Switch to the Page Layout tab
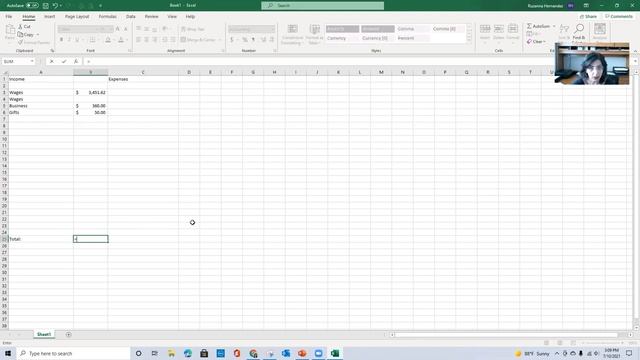The height and width of the screenshot is (360, 640). pos(77,16)
